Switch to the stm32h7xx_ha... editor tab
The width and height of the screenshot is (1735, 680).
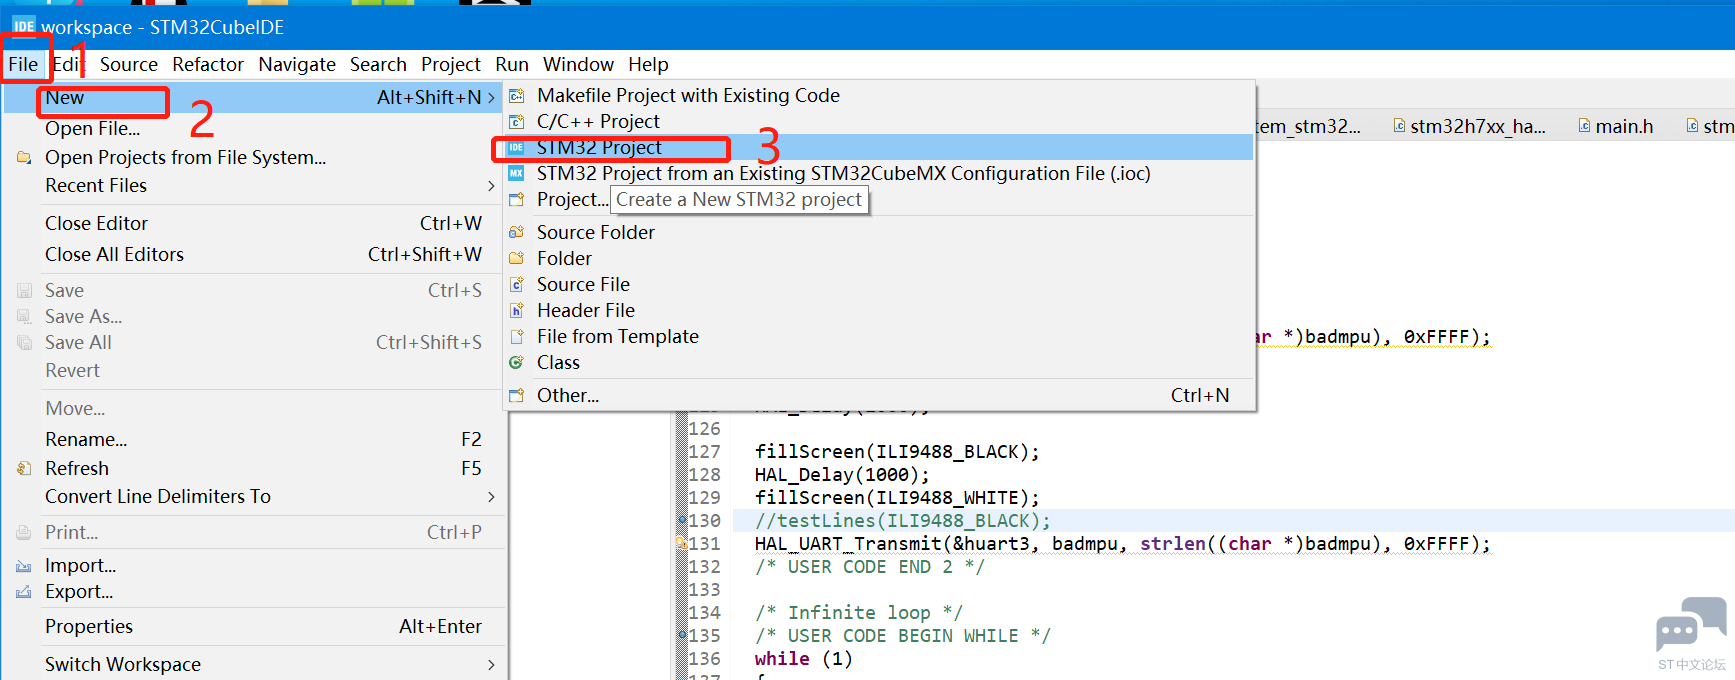pos(1469,126)
